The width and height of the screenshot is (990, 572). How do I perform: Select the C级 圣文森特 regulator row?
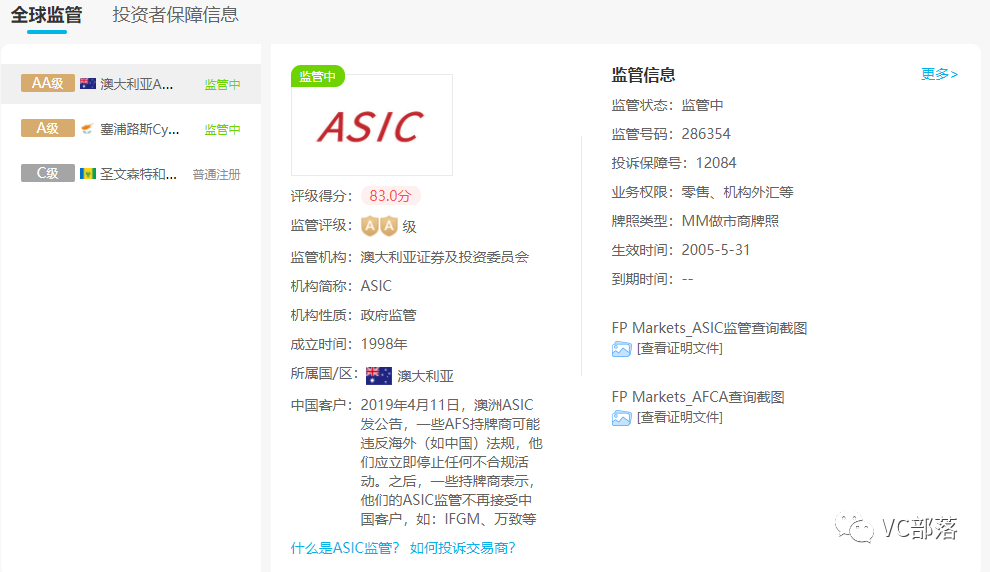131,174
